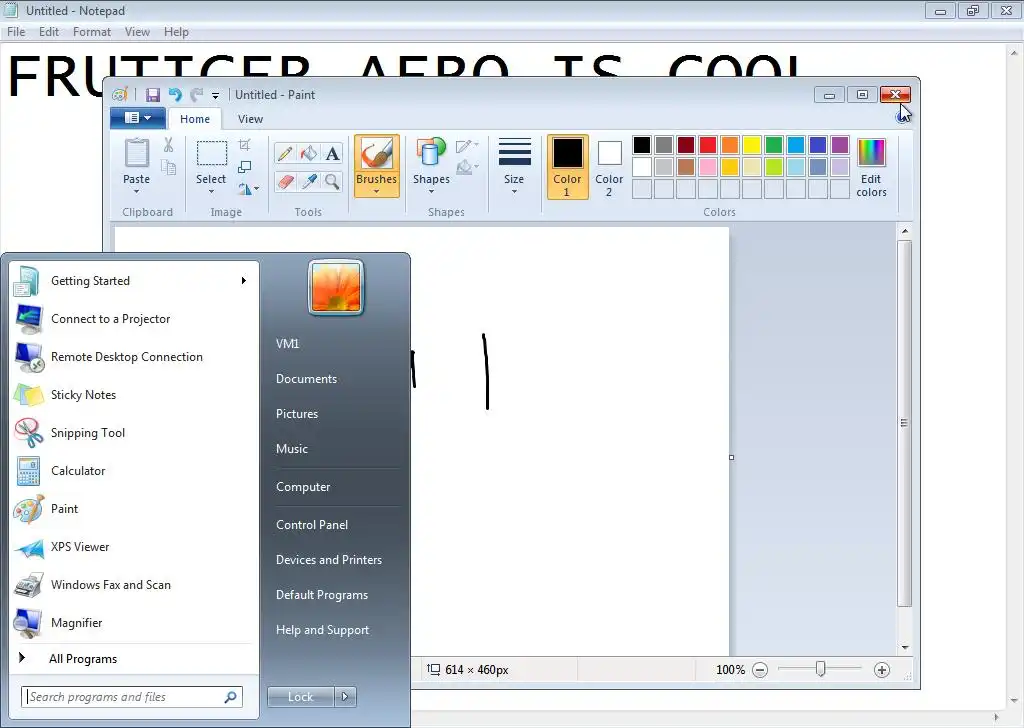Open the Help menu in Notepad
Screen dimensions: 1024x728
[x=176, y=32]
